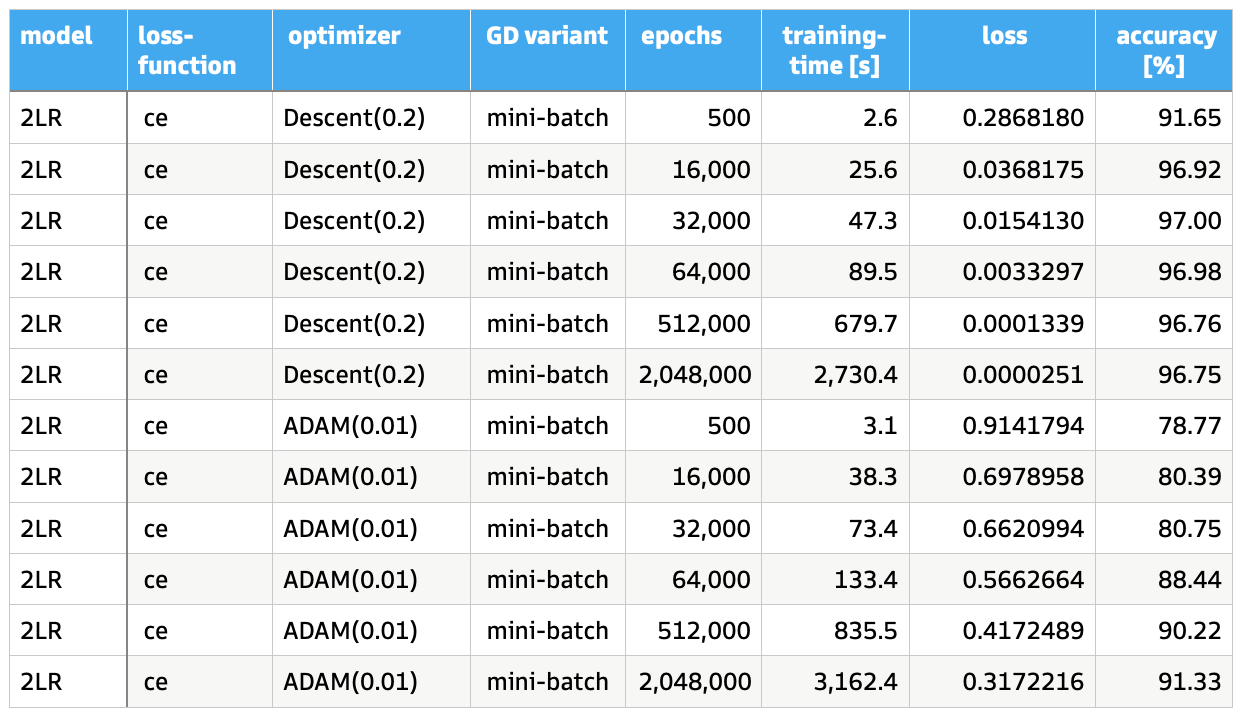Viewport: 1248px width, 720px height.
Task: Click the 'epochs' column header
Action: point(681,37)
